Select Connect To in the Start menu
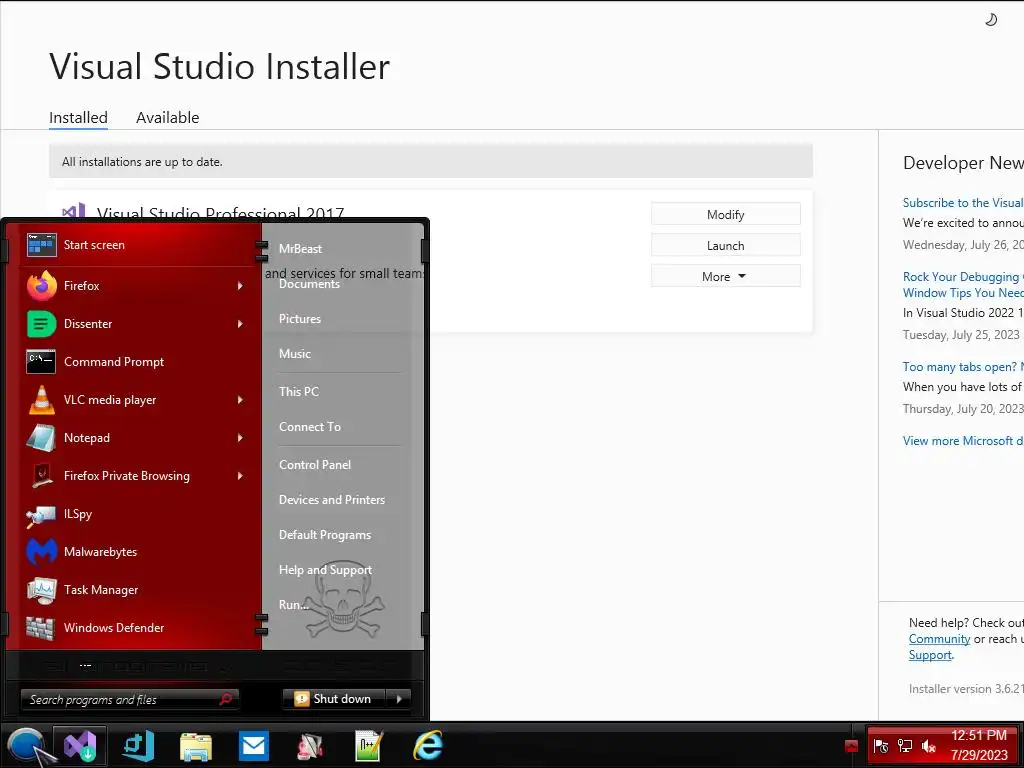Viewport: 1024px width, 768px height. (310, 427)
